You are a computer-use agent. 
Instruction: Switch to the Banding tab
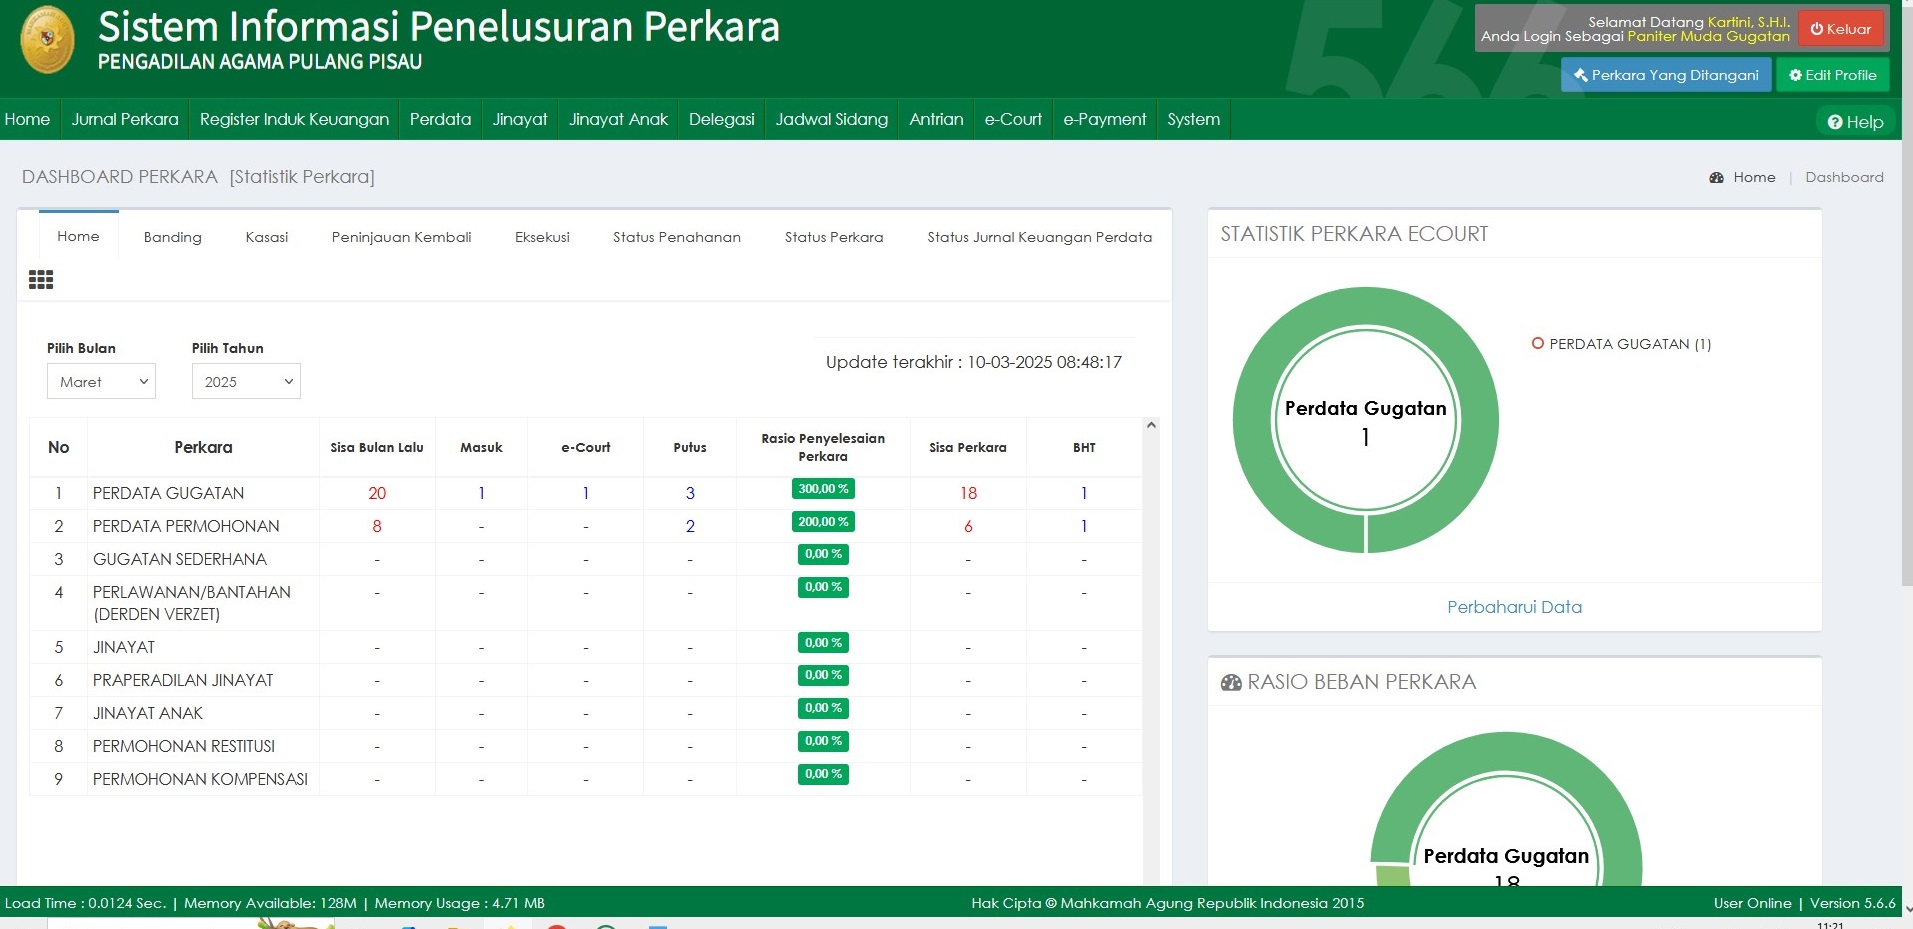coord(172,237)
